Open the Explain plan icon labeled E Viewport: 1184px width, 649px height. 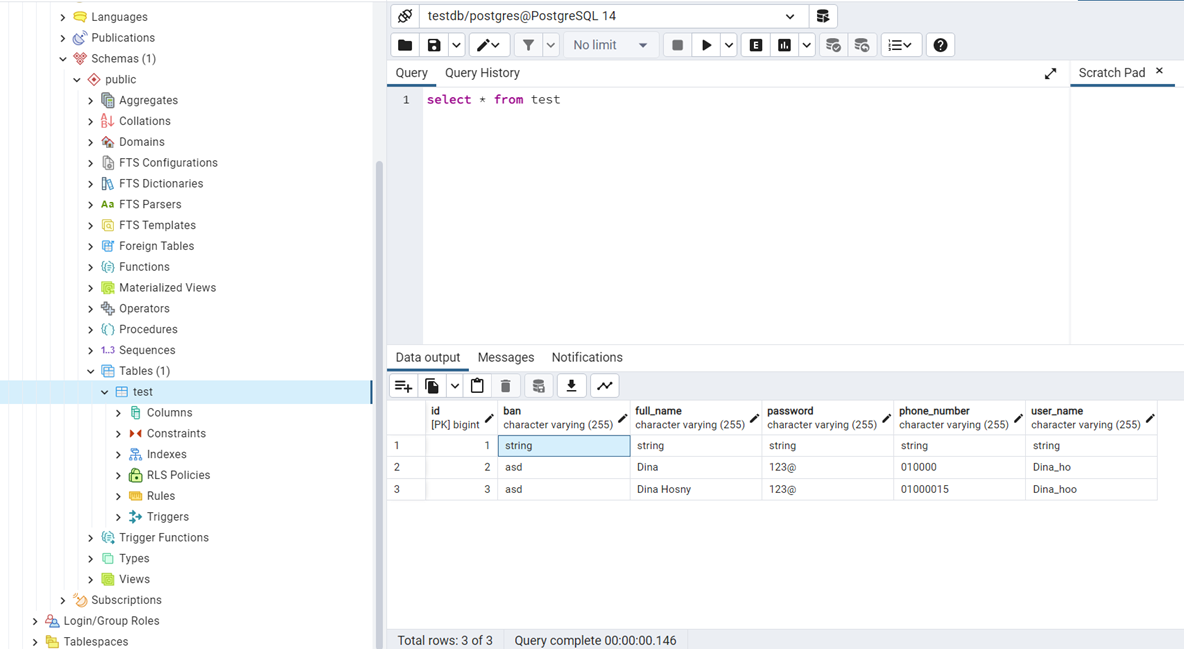[755, 44]
